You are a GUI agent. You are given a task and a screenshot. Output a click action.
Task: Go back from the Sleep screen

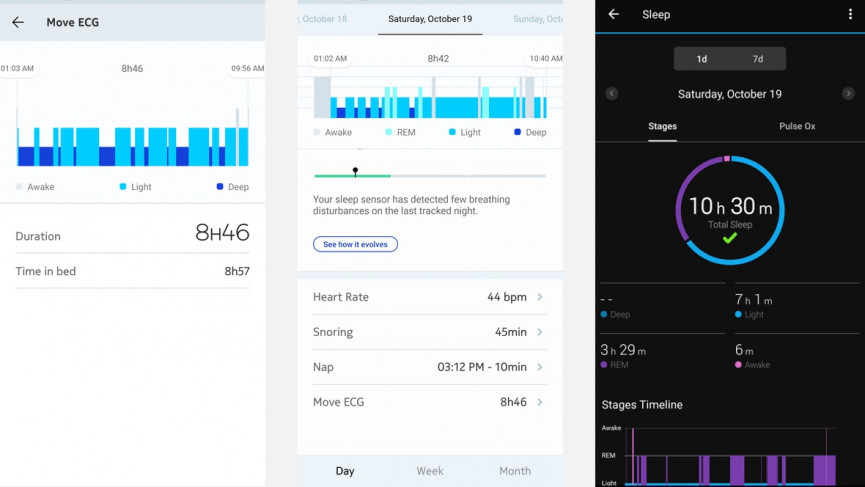(x=613, y=14)
